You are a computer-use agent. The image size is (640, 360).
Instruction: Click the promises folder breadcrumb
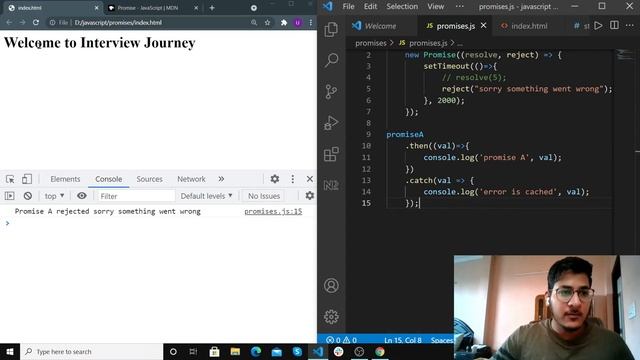click(371, 43)
